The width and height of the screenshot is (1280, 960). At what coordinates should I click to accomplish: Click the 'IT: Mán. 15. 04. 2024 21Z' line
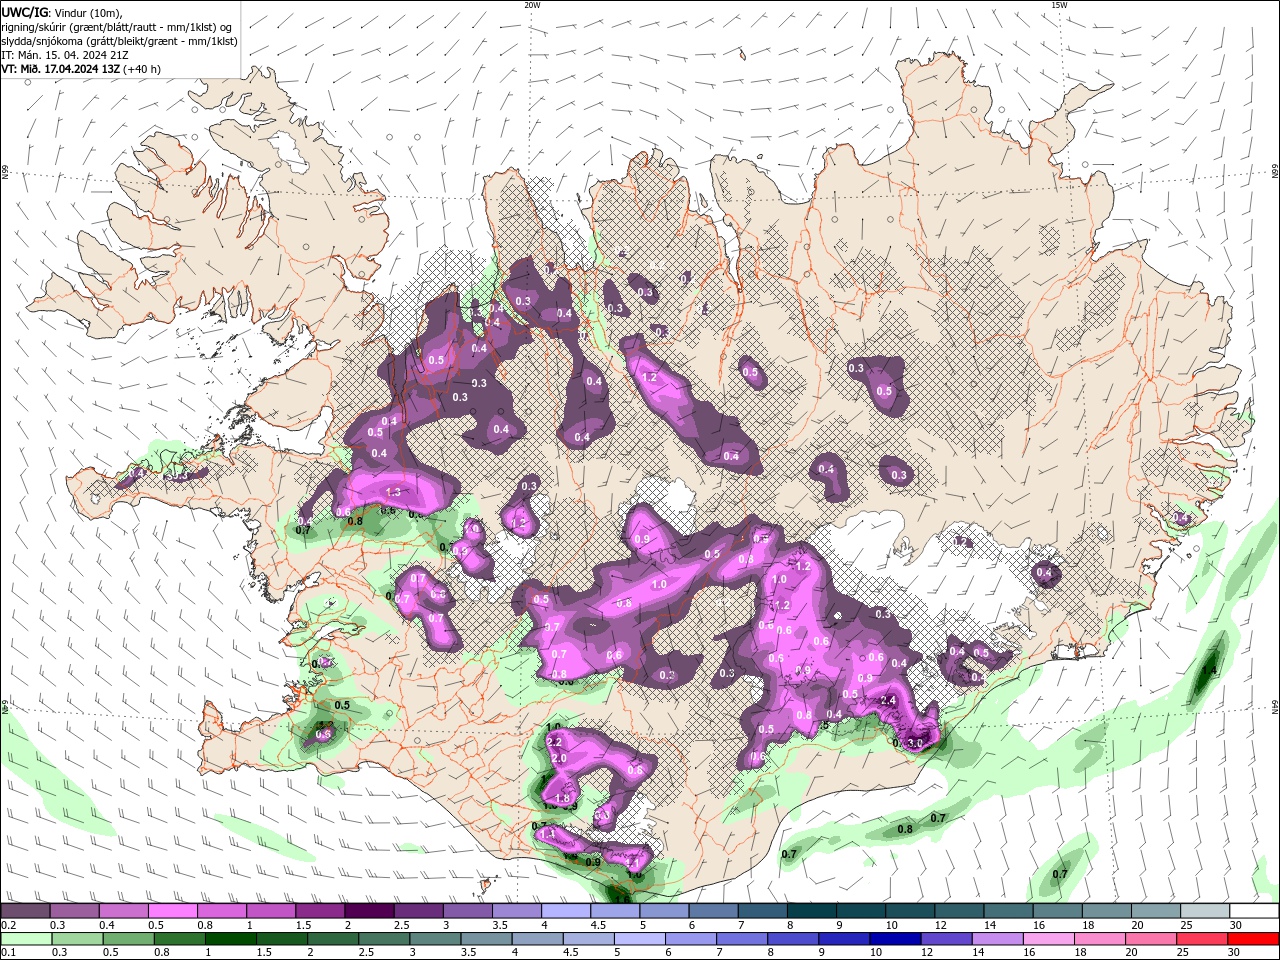(x=64, y=55)
